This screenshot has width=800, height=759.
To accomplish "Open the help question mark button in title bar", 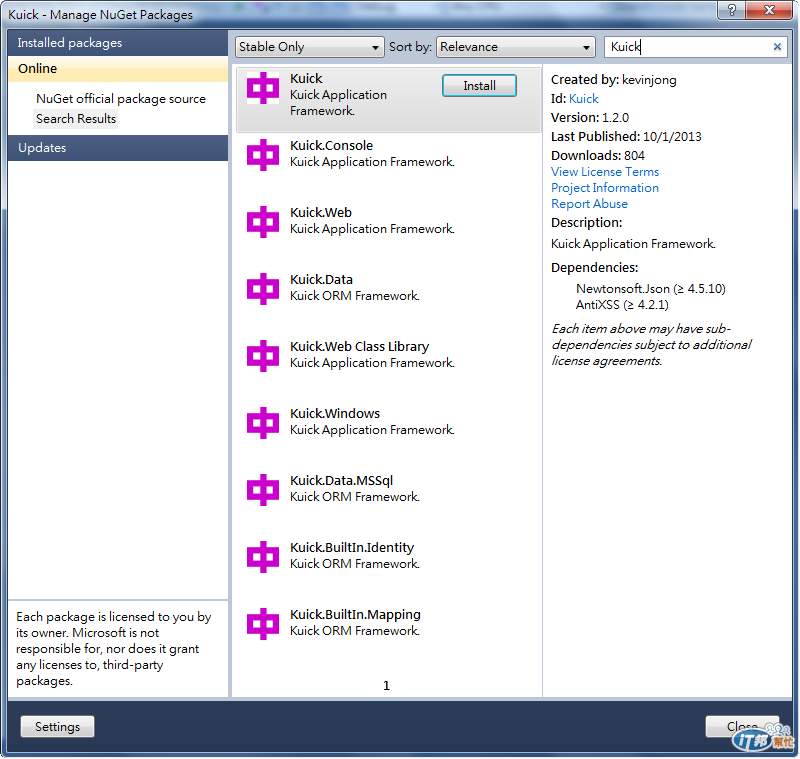I will 732,10.
